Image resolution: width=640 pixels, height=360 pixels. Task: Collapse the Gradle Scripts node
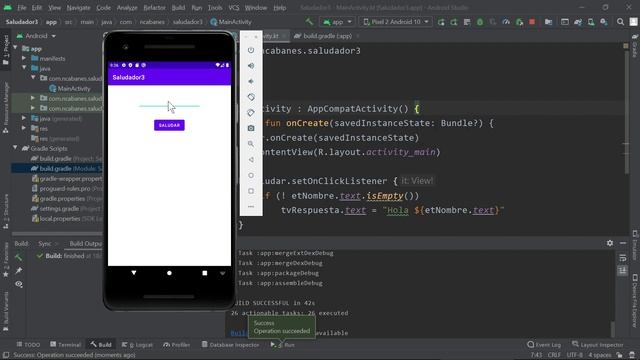click(x=16, y=148)
